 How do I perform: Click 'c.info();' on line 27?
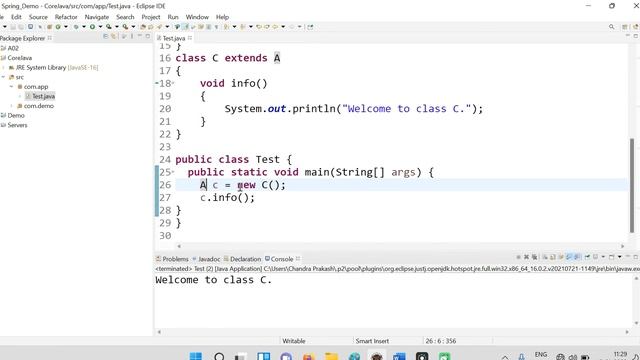227,198
